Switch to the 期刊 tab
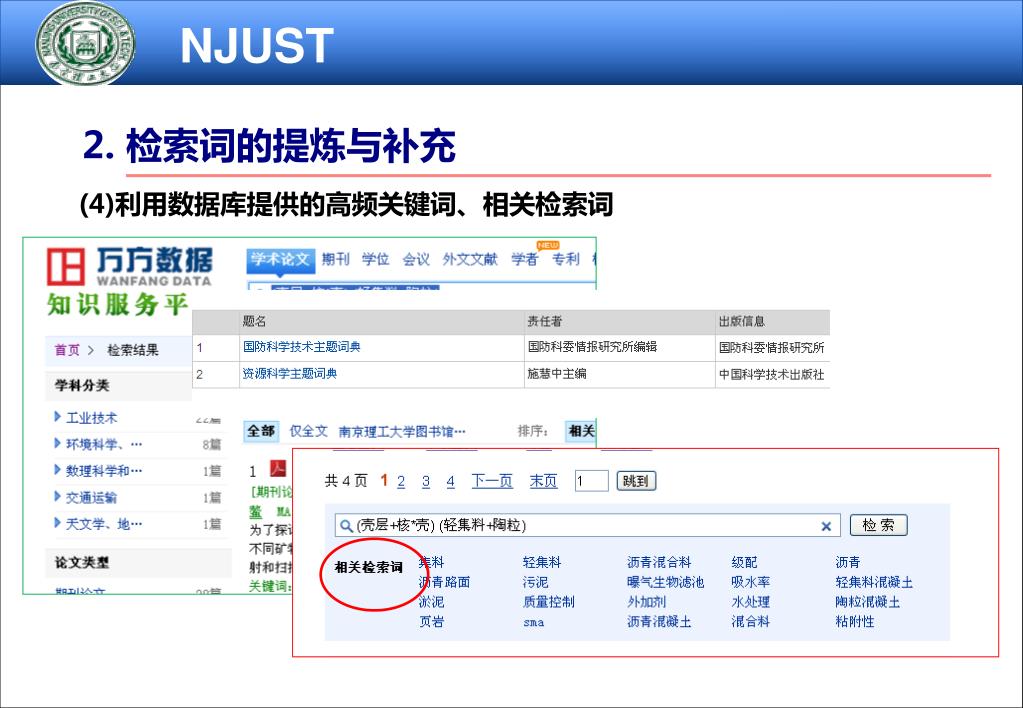Viewport: 1023px width, 708px height. [336, 260]
